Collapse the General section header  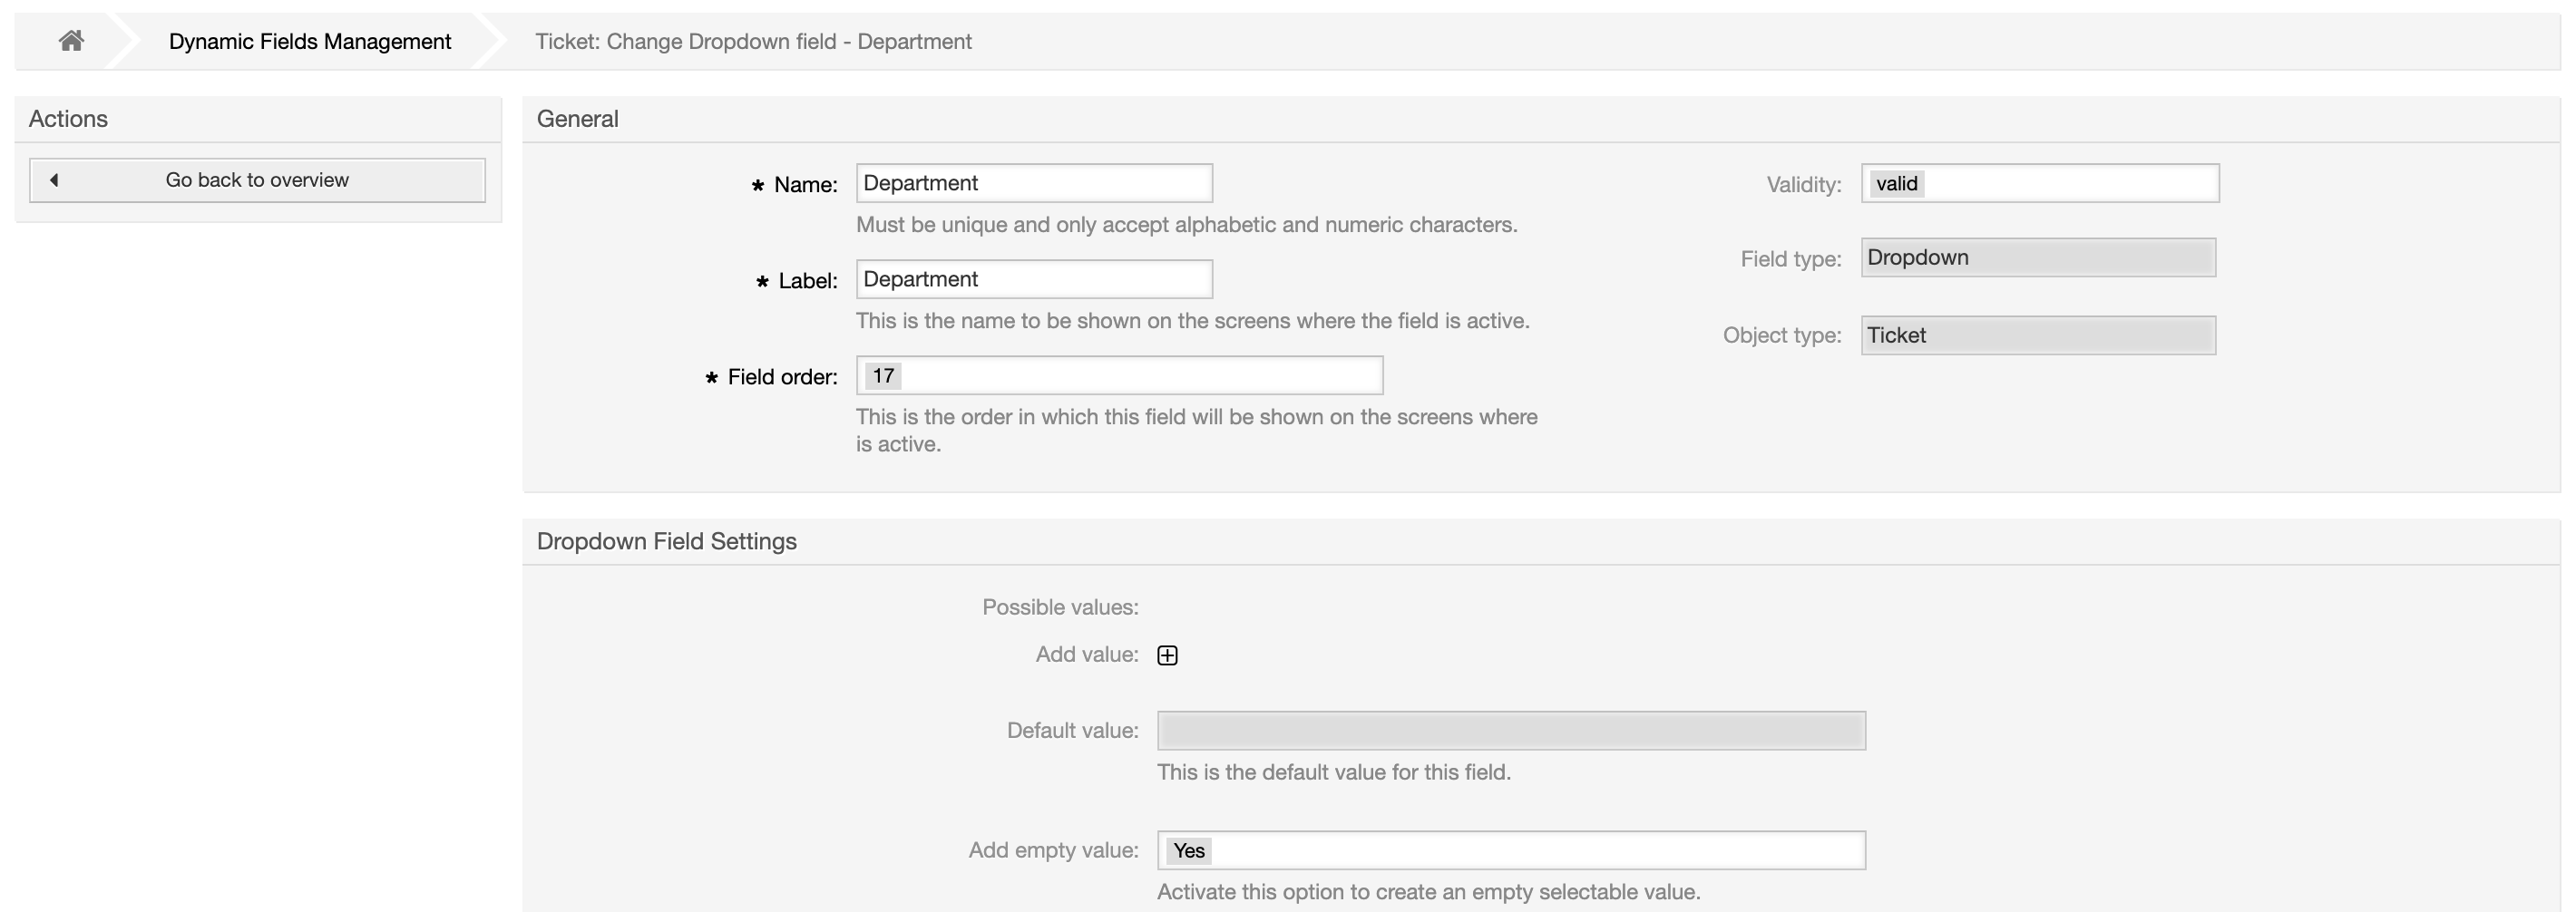click(x=577, y=119)
